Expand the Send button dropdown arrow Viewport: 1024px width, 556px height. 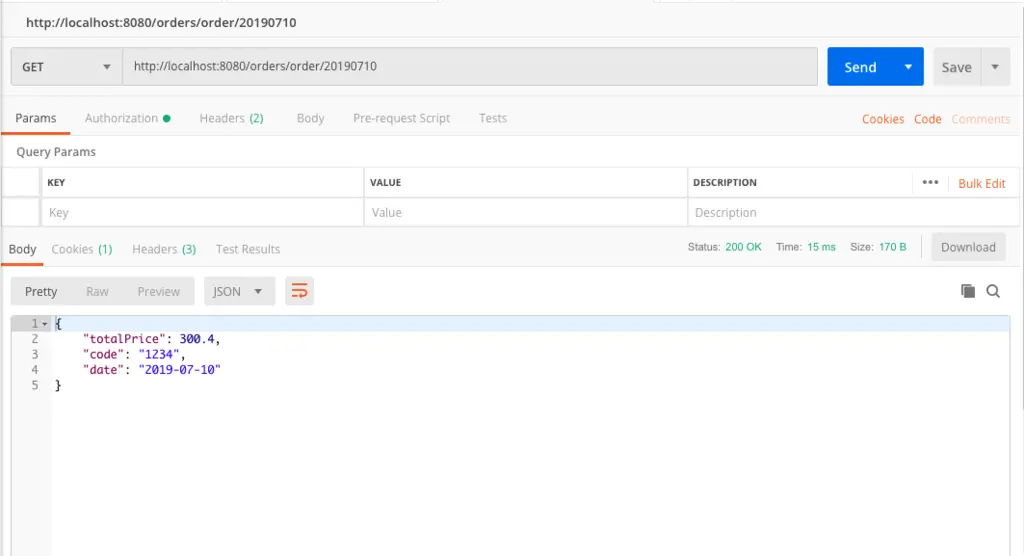pyautogui.click(x=908, y=67)
